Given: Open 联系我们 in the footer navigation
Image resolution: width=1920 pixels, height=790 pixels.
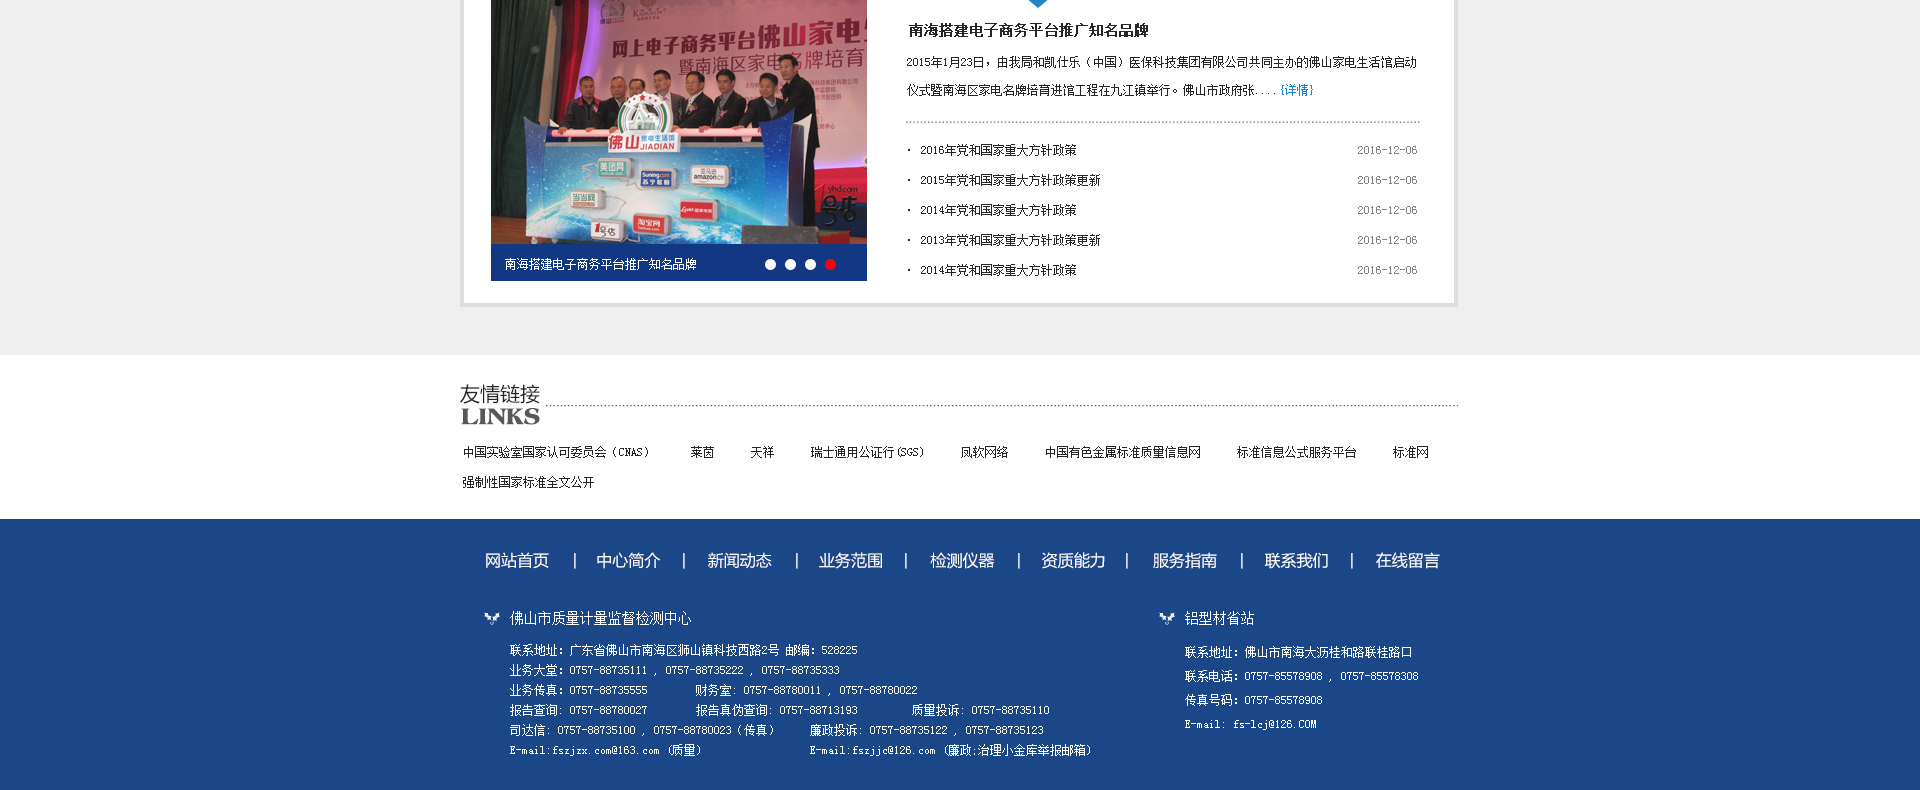Looking at the screenshot, I should pyautogui.click(x=1296, y=561).
